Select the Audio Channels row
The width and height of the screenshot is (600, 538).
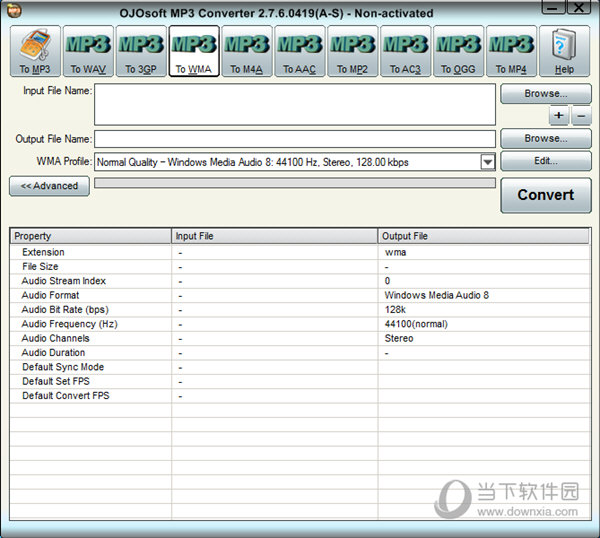(x=300, y=338)
